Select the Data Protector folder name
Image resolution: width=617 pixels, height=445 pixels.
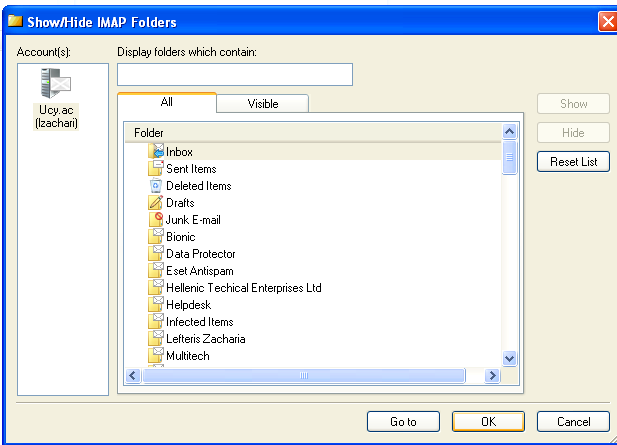201,254
